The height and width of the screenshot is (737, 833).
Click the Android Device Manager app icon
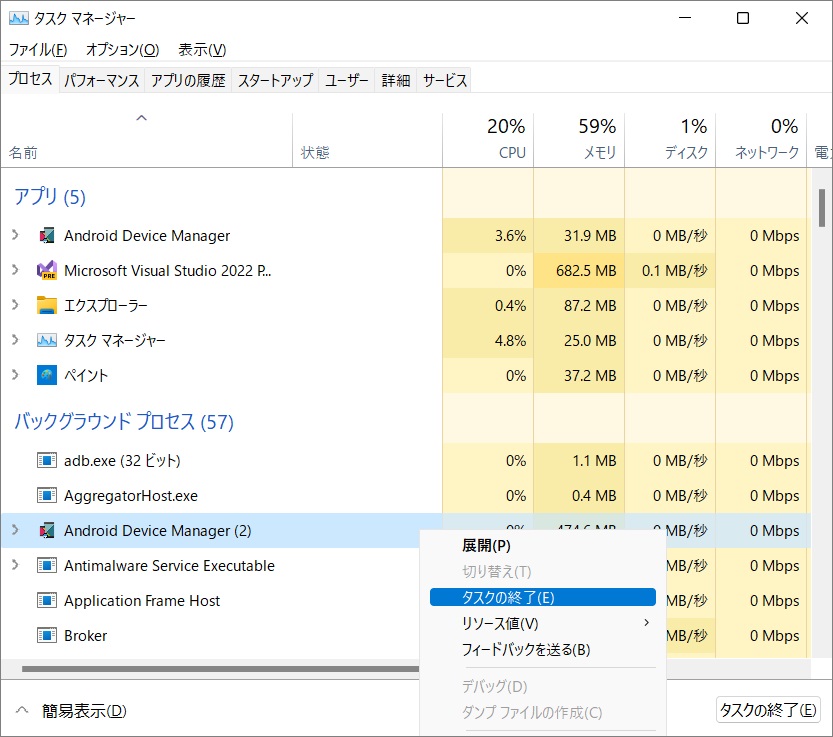pos(47,235)
